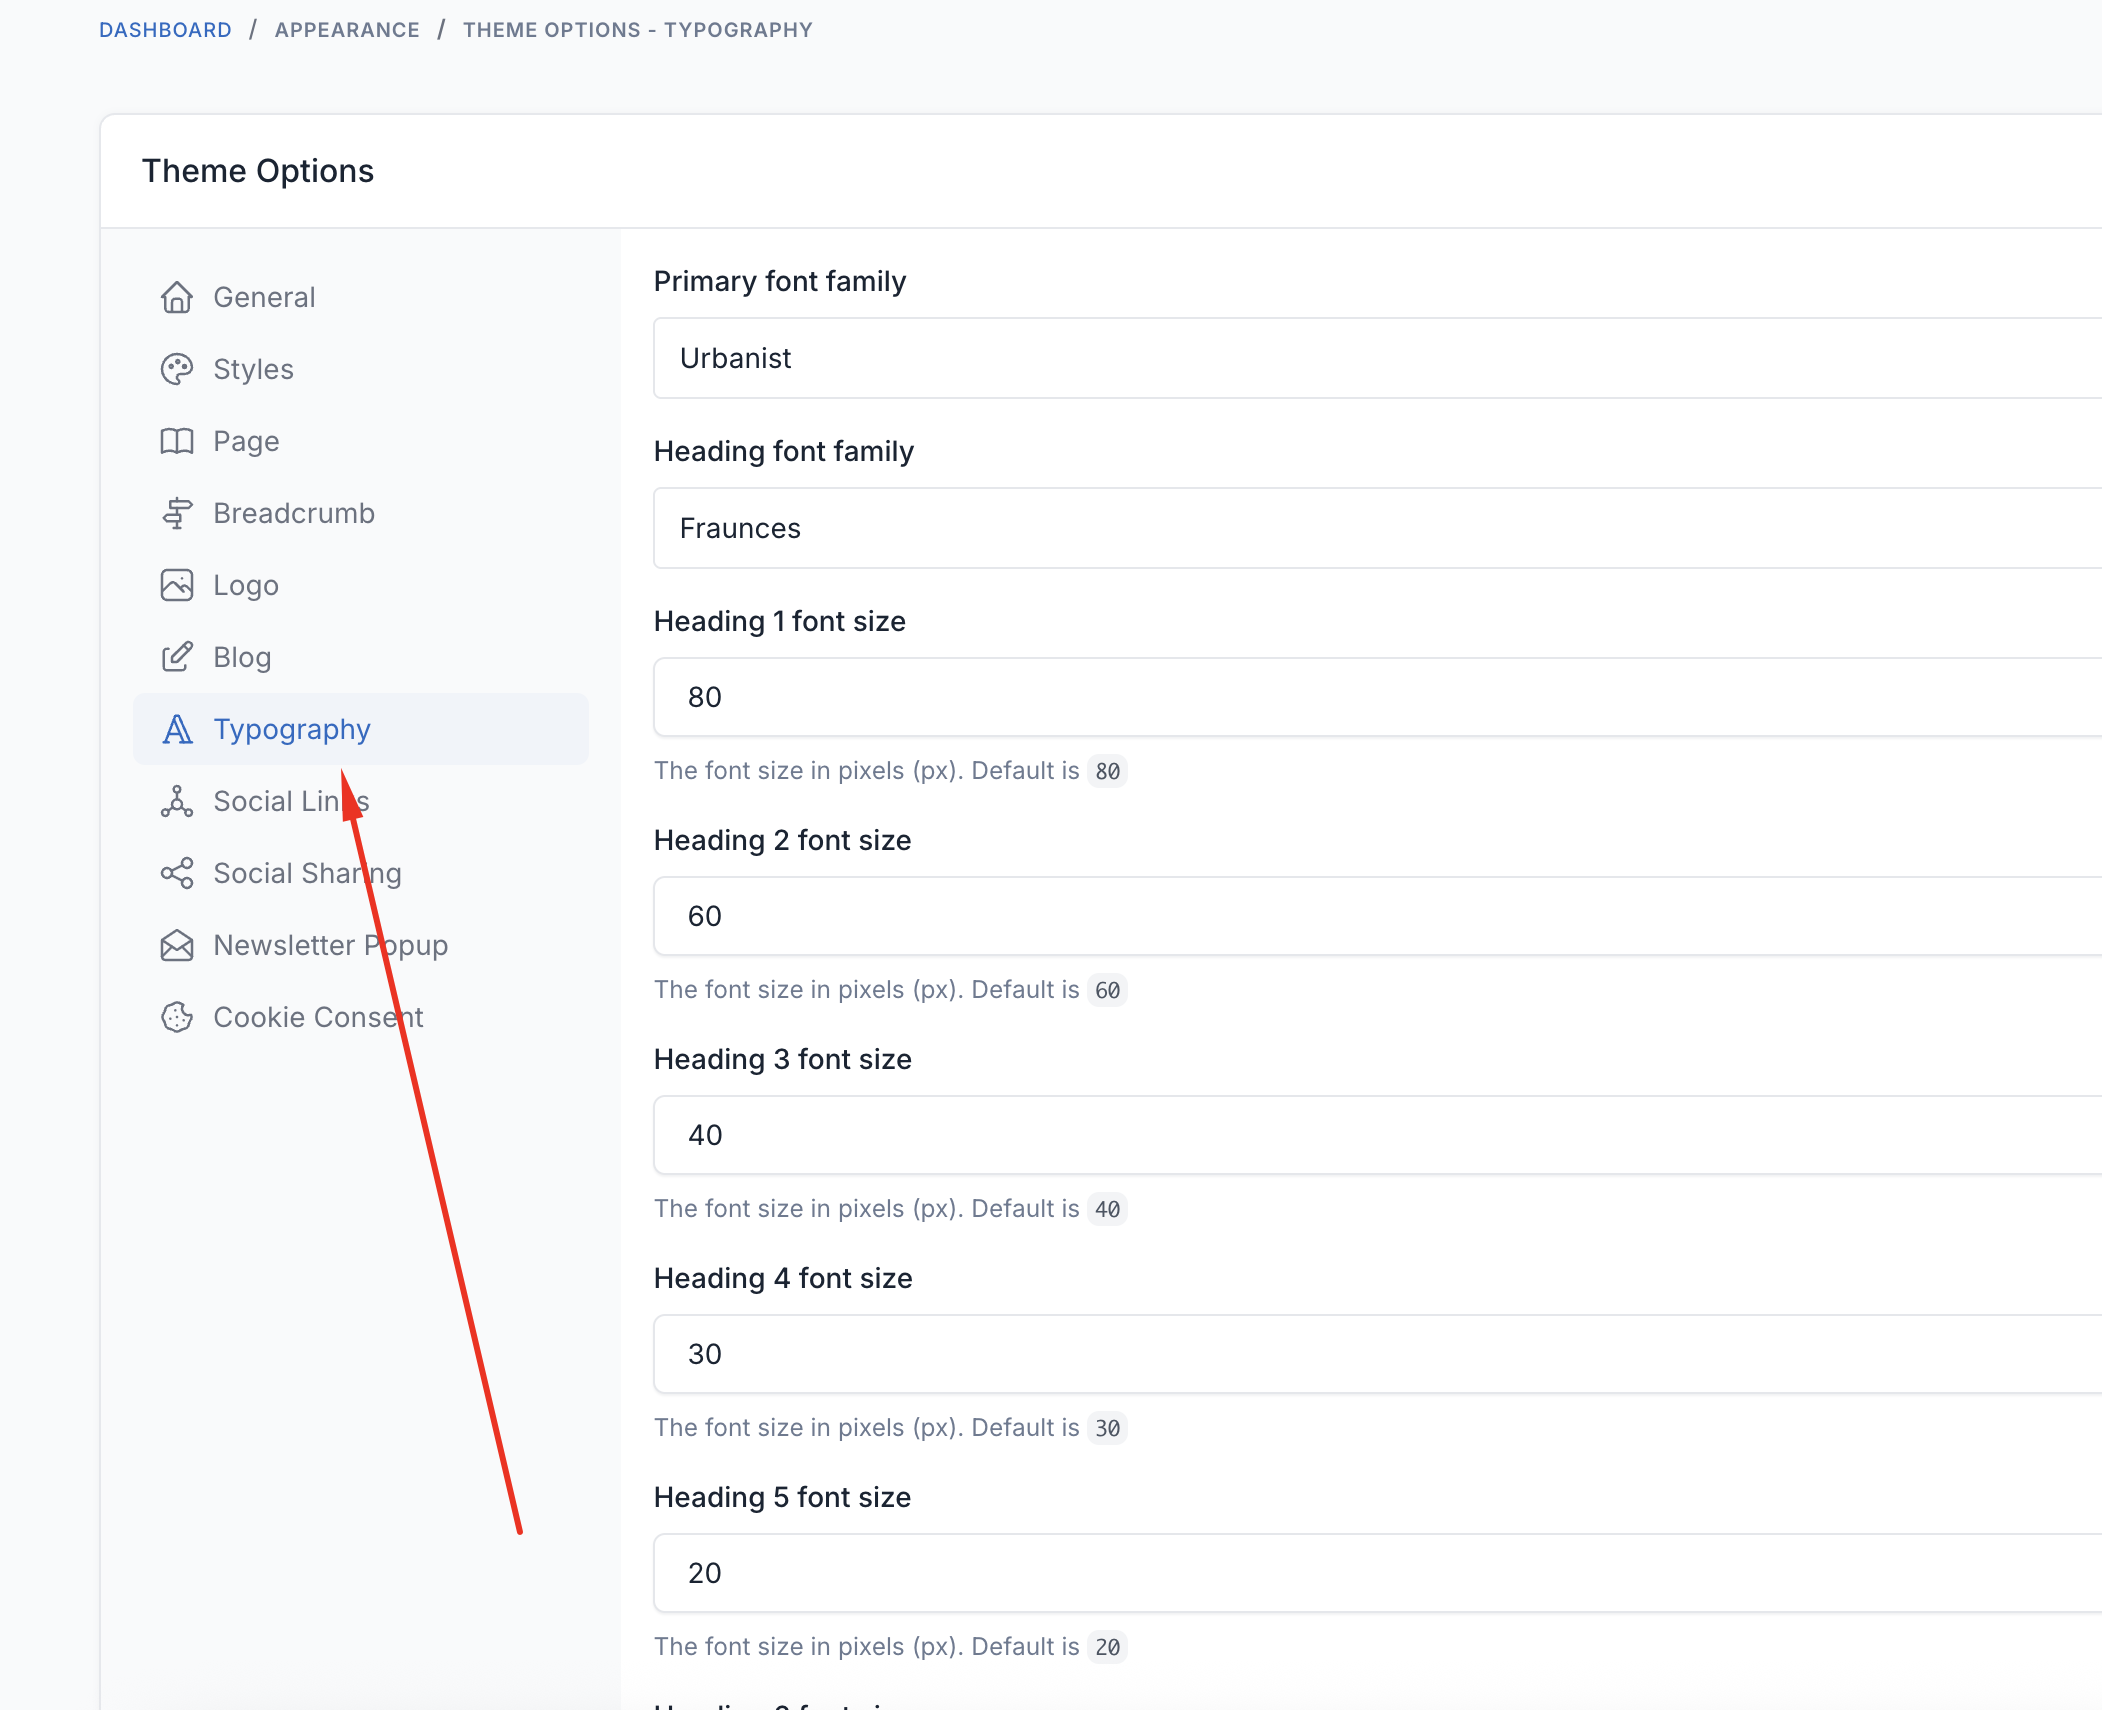2102x1710 pixels.
Task: Switch to the Social Sharing tab
Action: click(361, 873)
